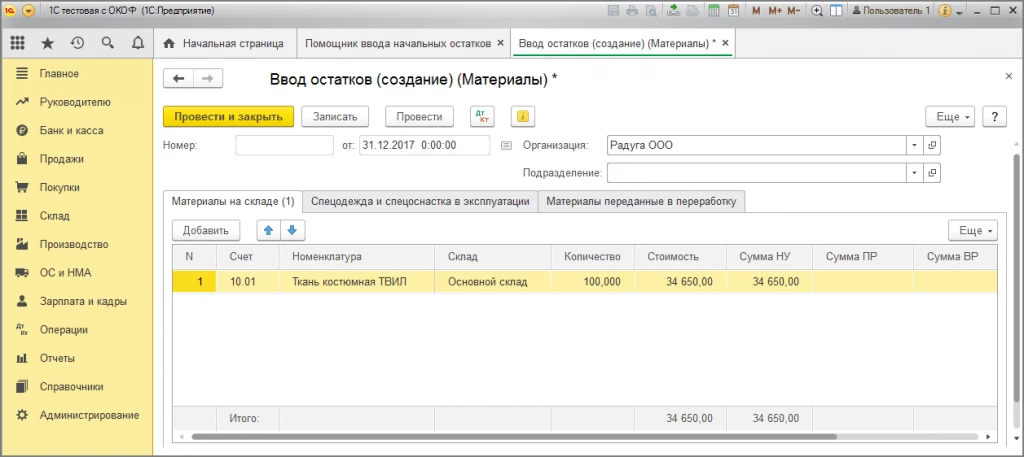Open dropdown arrow next to the info icon
This screenshot has width=1024, height=457.
click(959, 12)
